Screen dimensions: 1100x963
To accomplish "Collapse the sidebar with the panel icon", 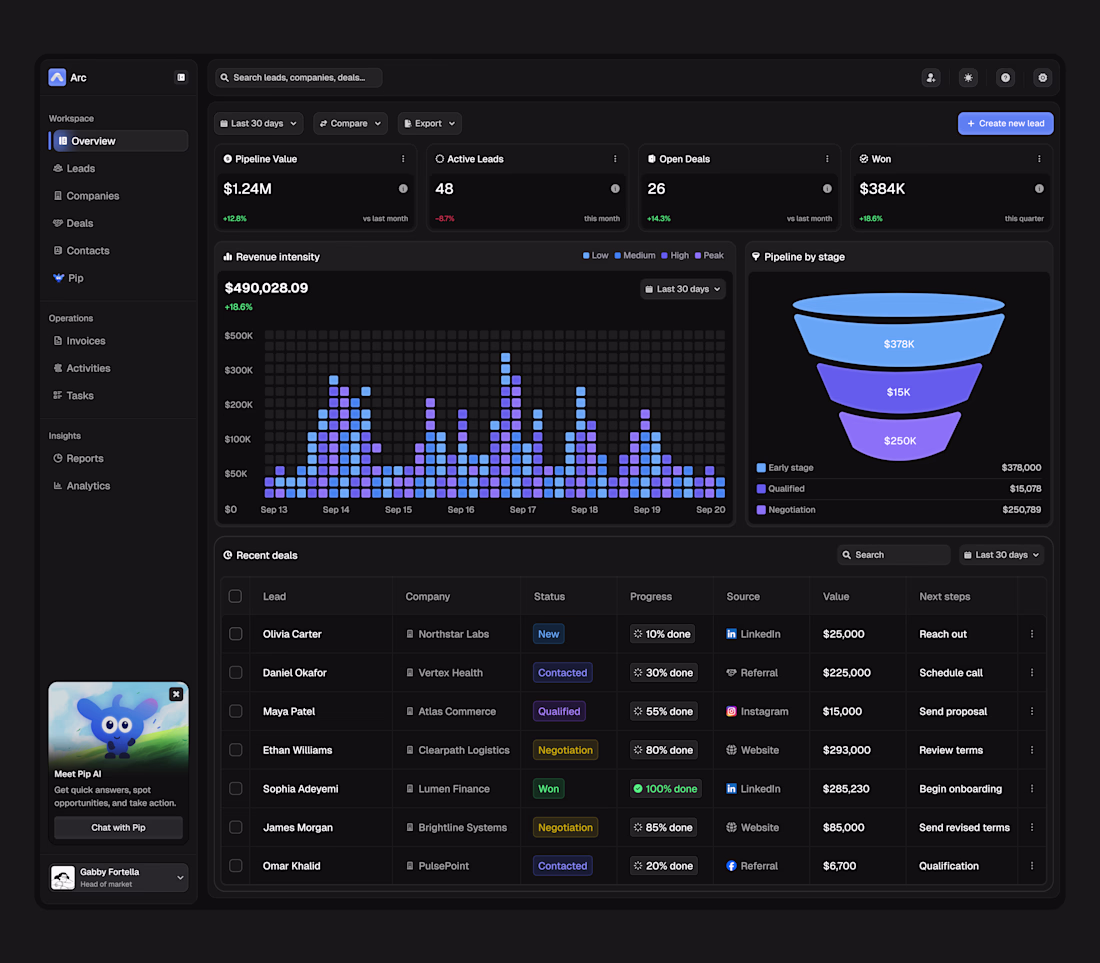I will pos(181,77).
